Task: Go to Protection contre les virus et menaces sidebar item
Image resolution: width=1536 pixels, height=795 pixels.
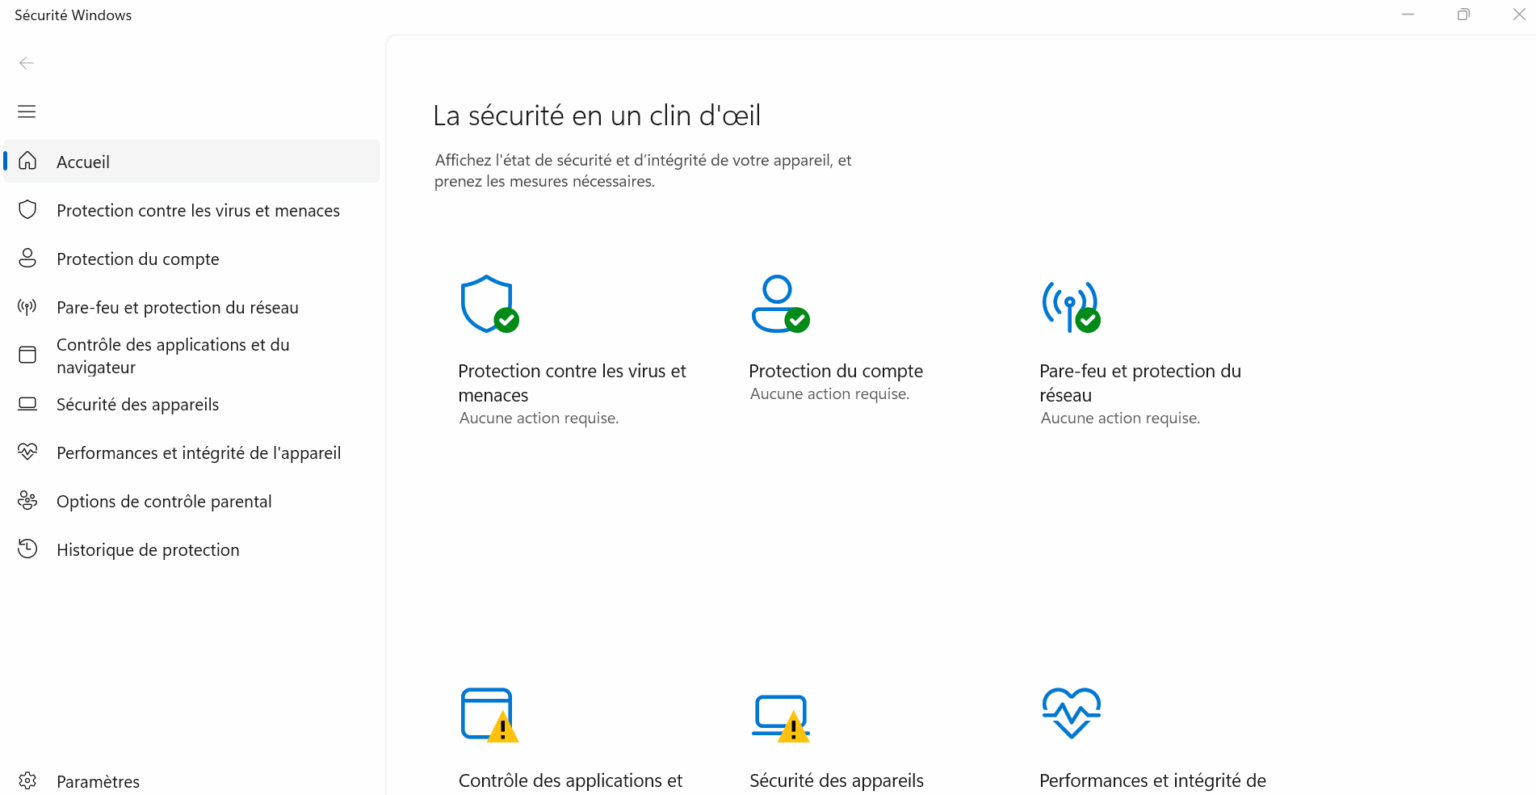Action: [192, 210]
